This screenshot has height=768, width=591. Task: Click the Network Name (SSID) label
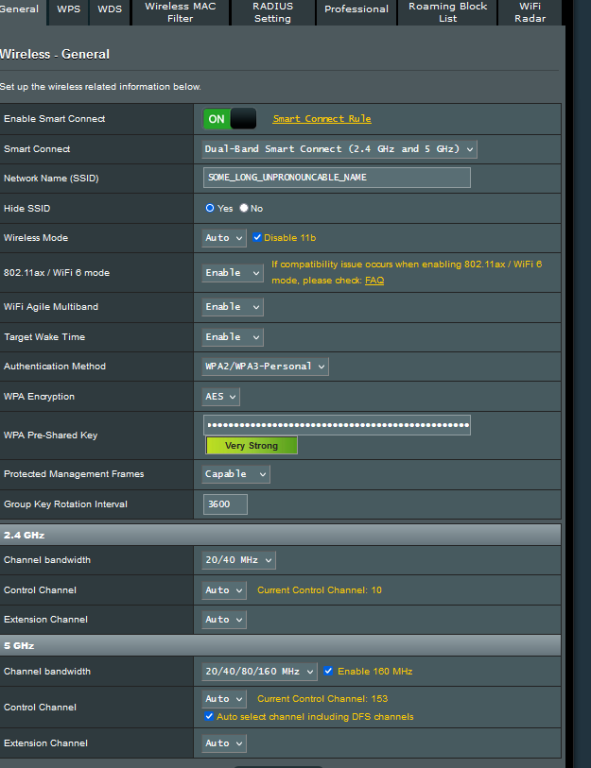pyautogui.click(x=51, y=178)
